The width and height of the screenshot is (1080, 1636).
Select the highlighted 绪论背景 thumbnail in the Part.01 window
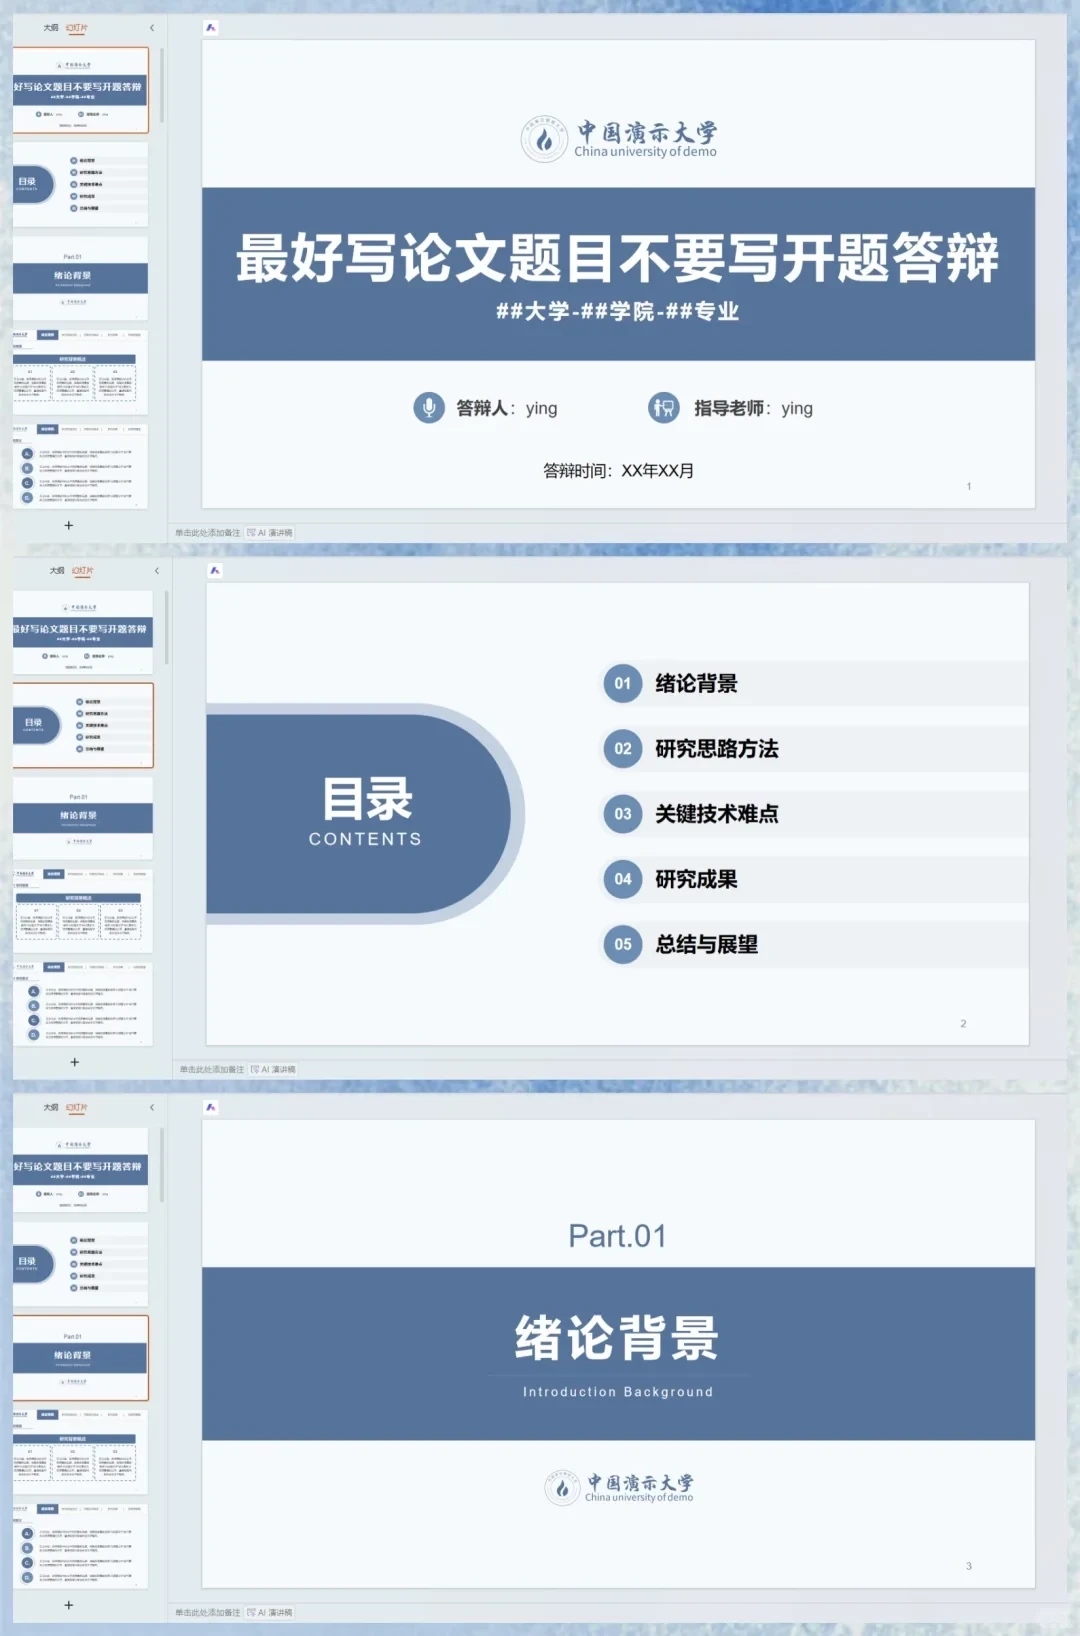(81, 1358)
